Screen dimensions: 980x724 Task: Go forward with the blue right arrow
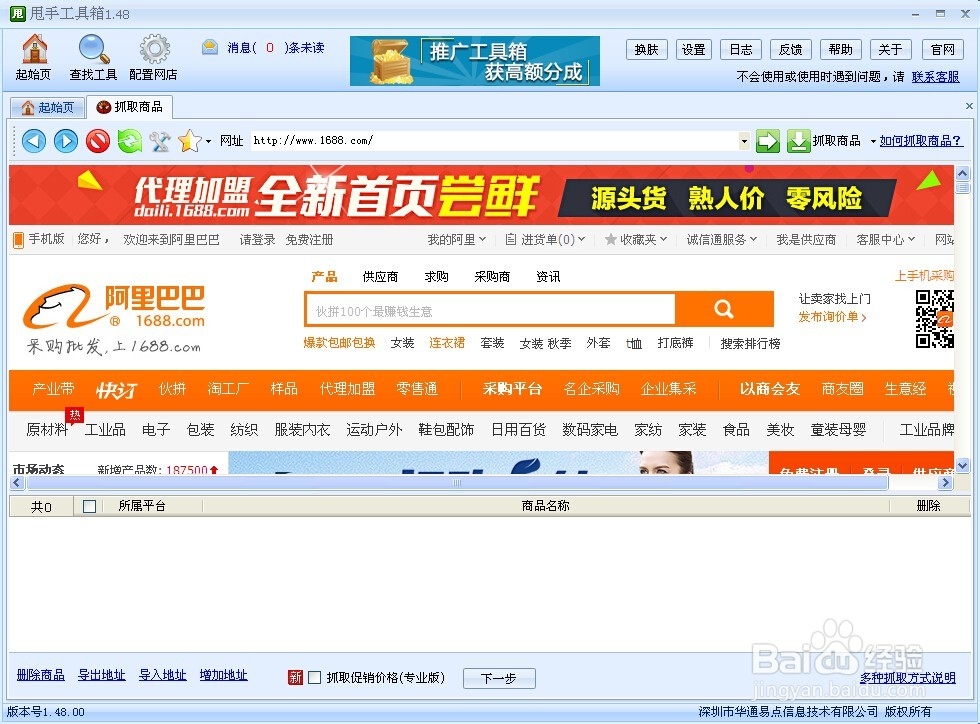66,141
